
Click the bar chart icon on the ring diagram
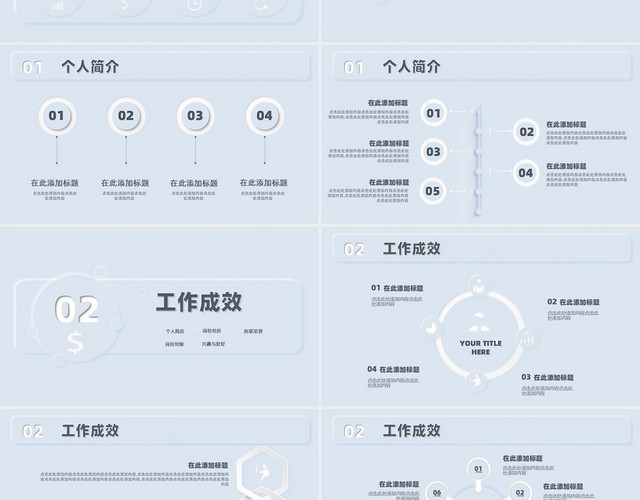(527, 338)
